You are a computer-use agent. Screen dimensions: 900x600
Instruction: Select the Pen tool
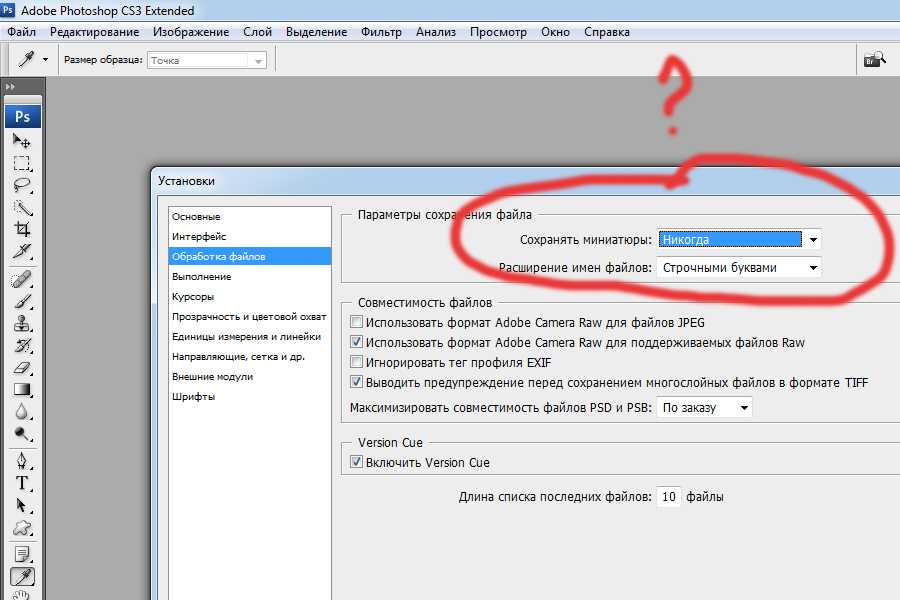pyautogui.click(x=22, y=461)
